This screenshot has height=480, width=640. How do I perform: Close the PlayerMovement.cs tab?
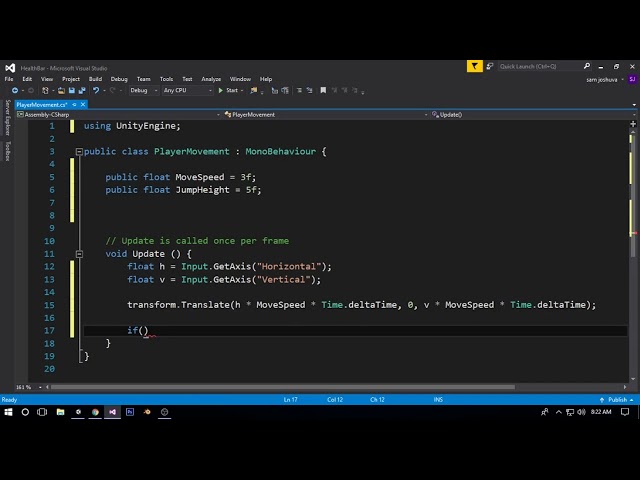pyautogui.click(x=83, y=105)
